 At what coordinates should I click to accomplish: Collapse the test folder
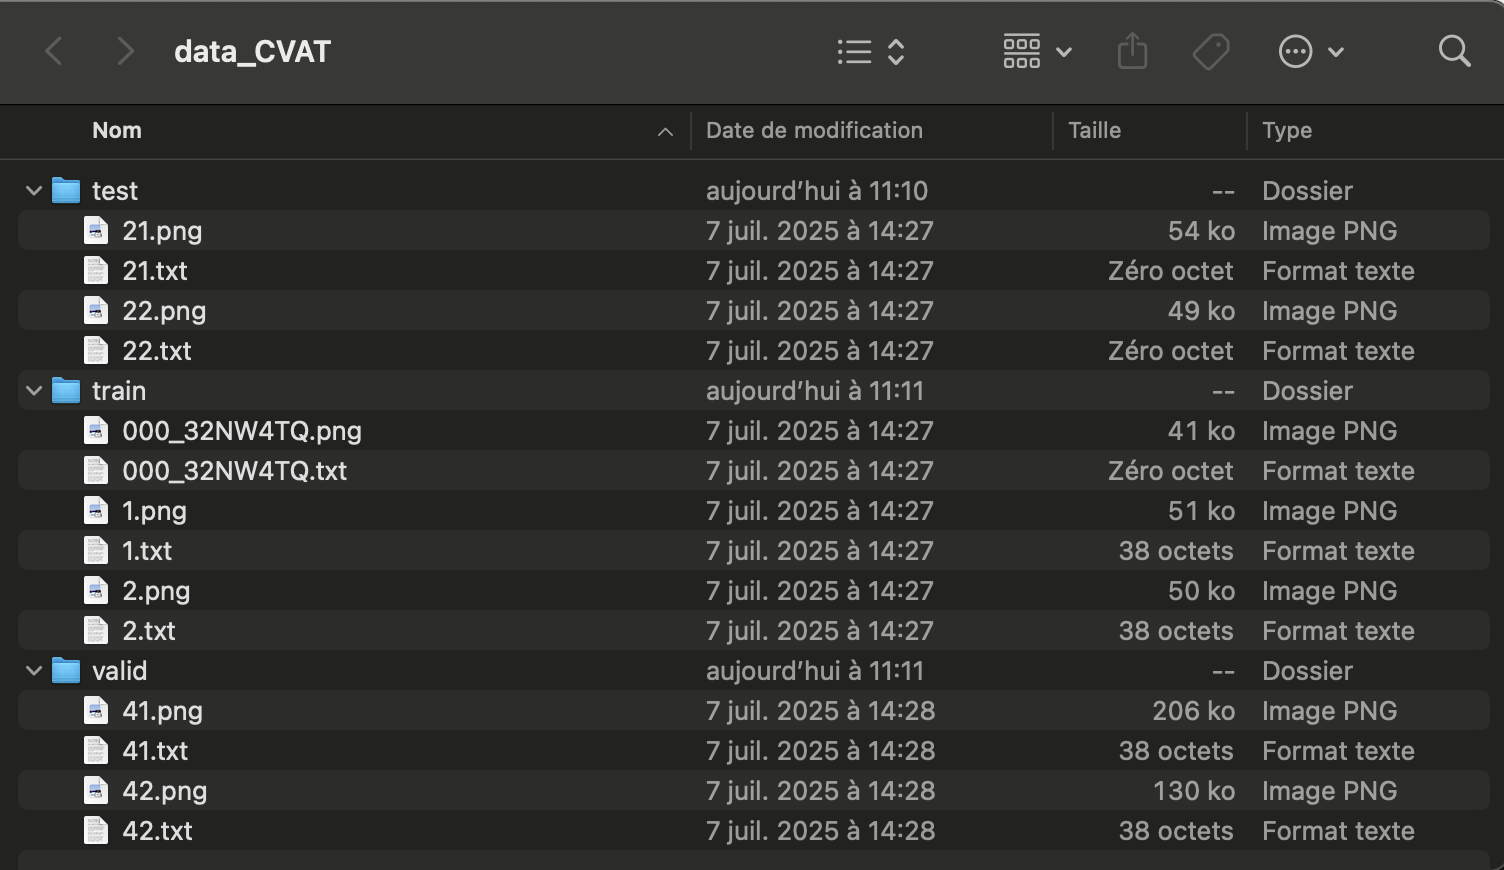click(34, 190)
